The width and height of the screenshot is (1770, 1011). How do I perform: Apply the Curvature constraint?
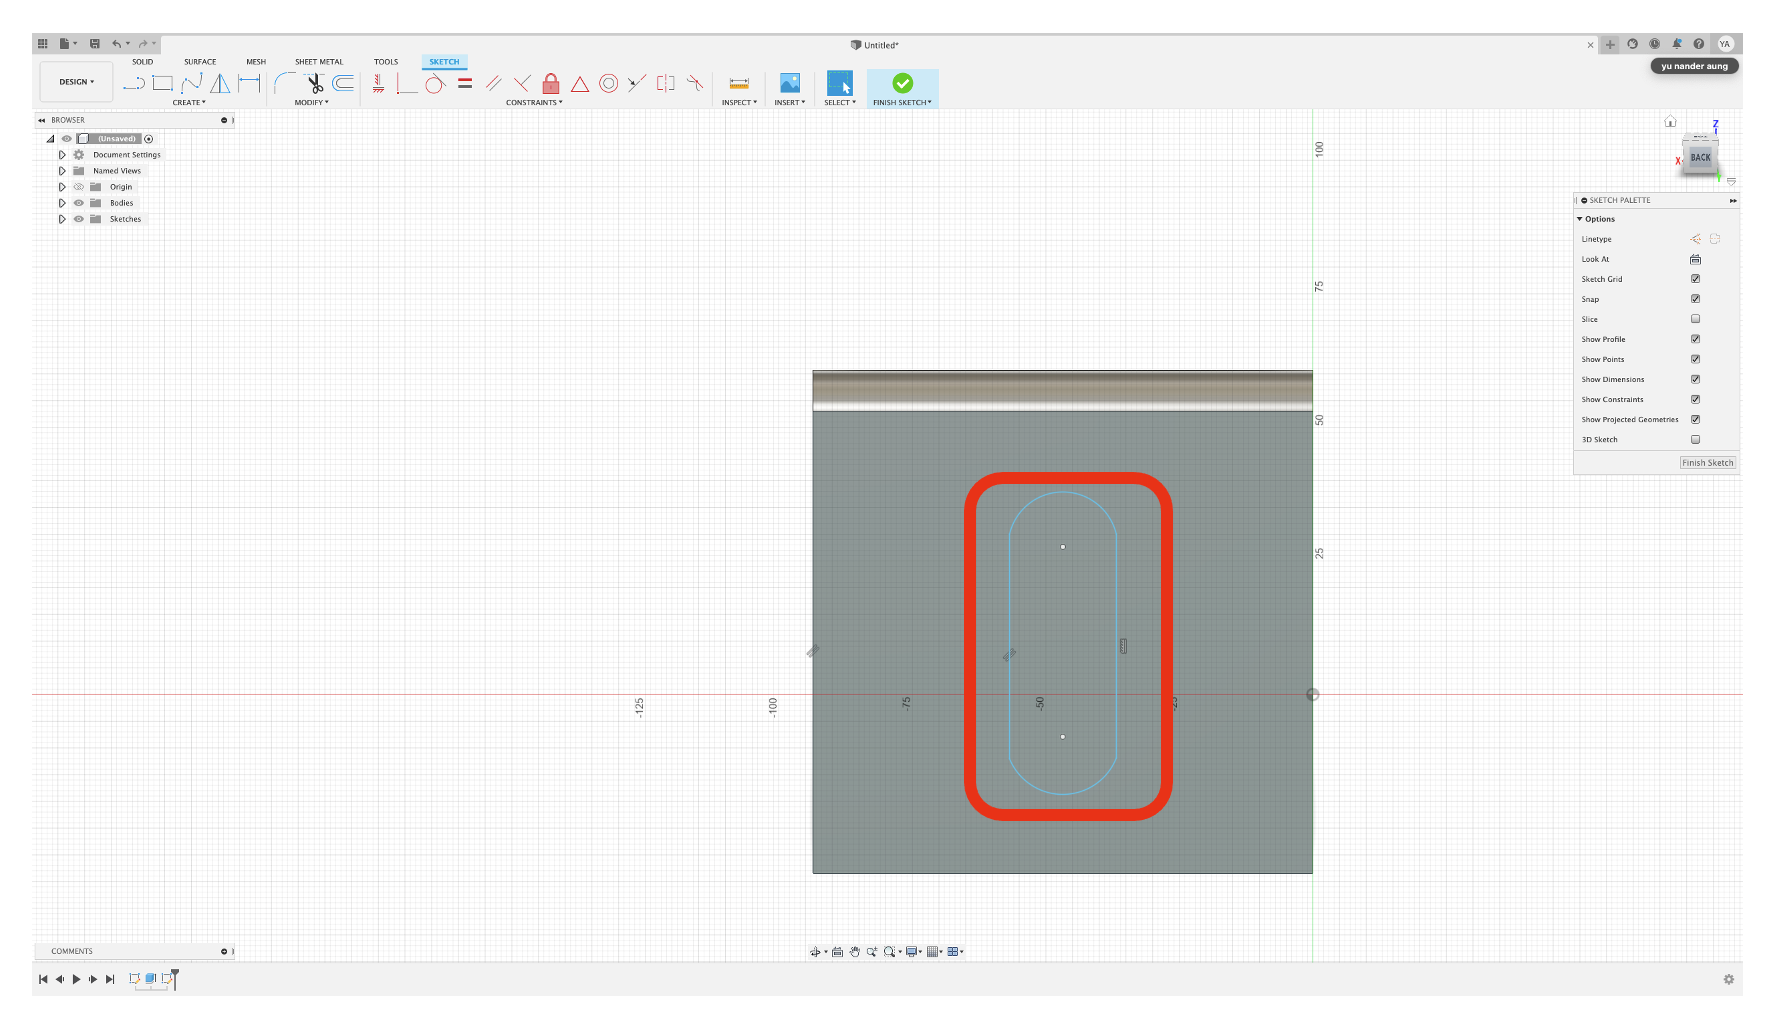(695, 83)
